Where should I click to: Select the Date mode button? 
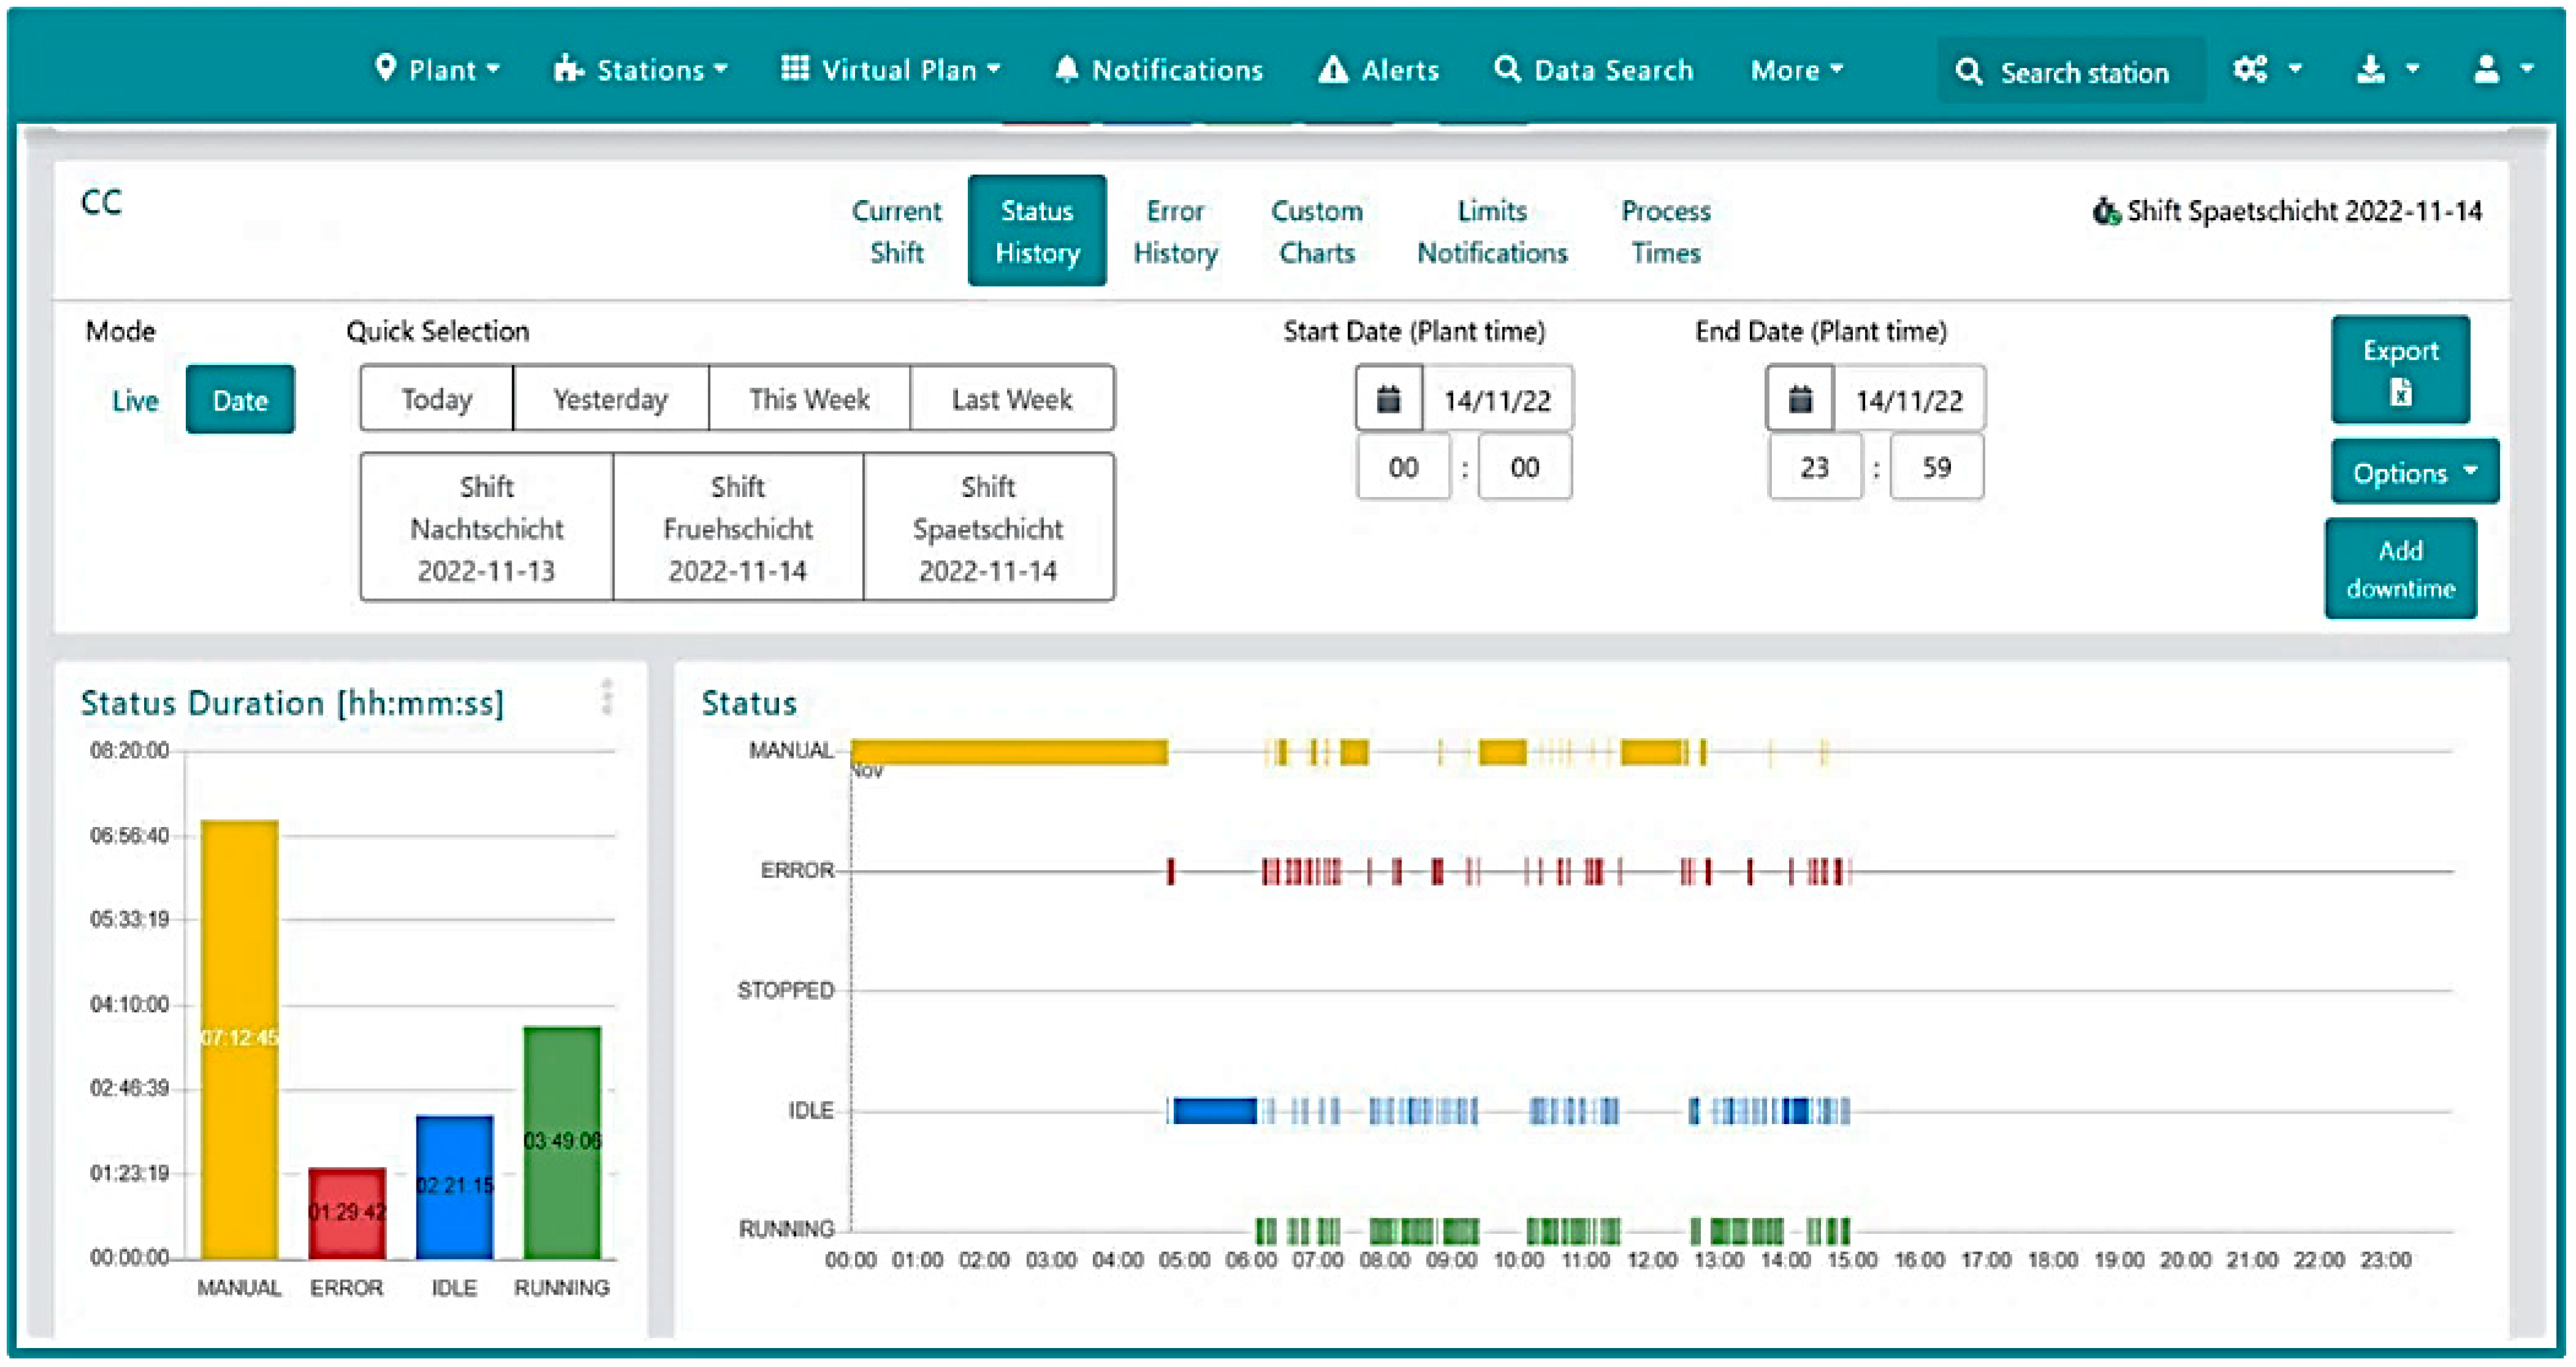point(240,400)
